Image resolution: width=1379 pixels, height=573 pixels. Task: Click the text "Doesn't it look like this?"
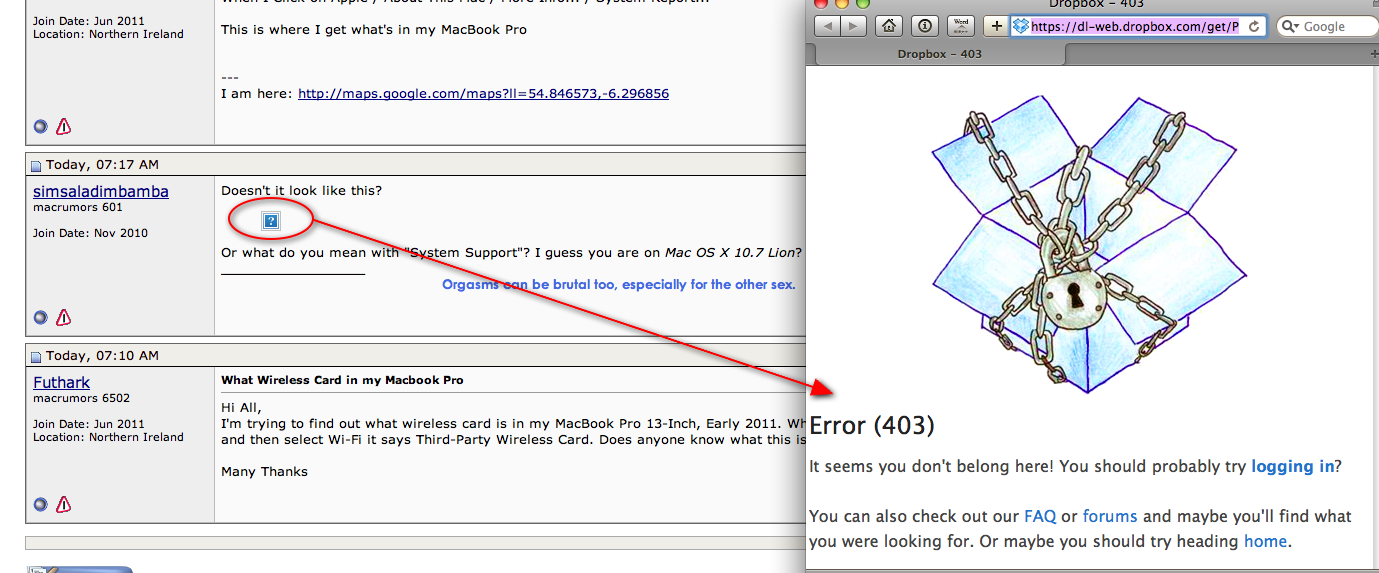[301, 191]
